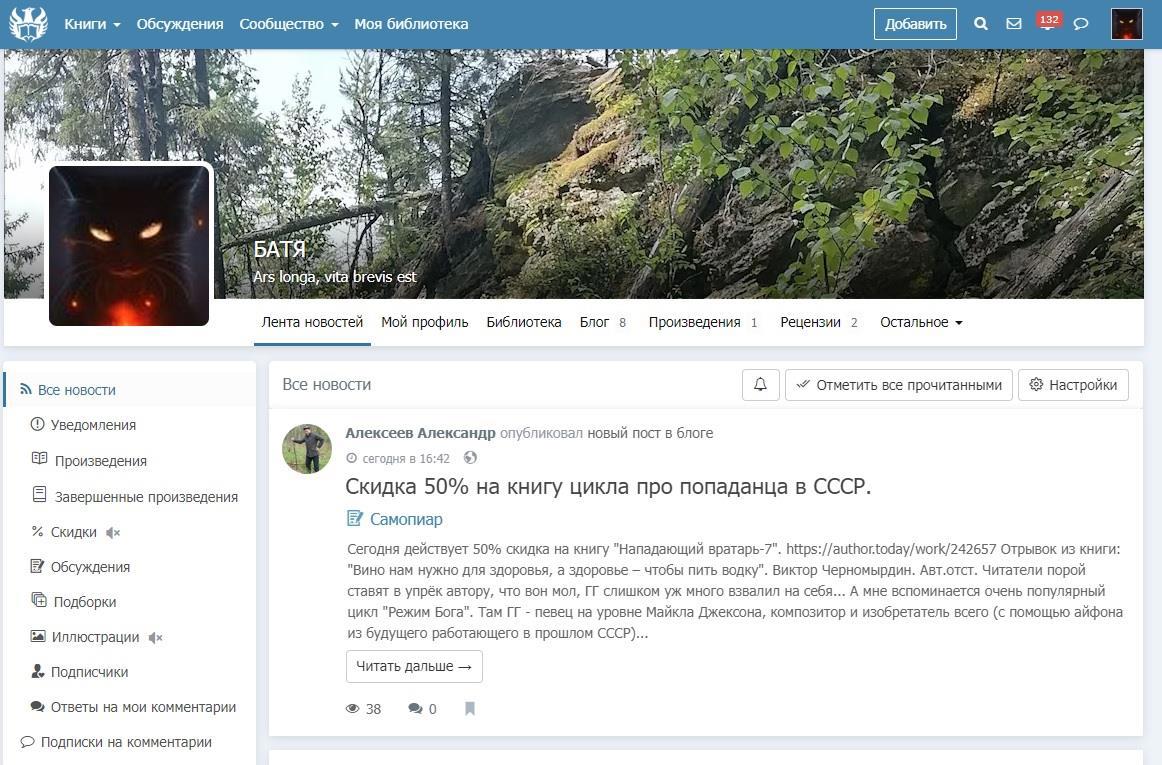1162x765 pixels.
Task: Expand the Сообщество dropdown menu
Action: [288, 24]
